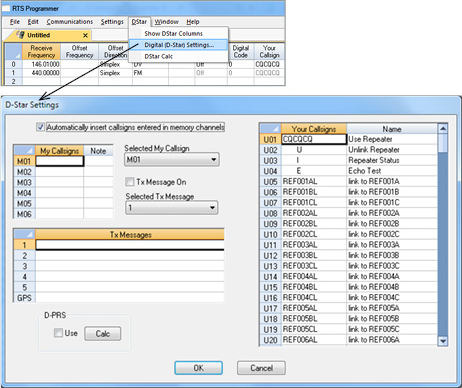462x388 pixels.
Task: Click 'link to REF005A' name cell
Action: point(392,308)
